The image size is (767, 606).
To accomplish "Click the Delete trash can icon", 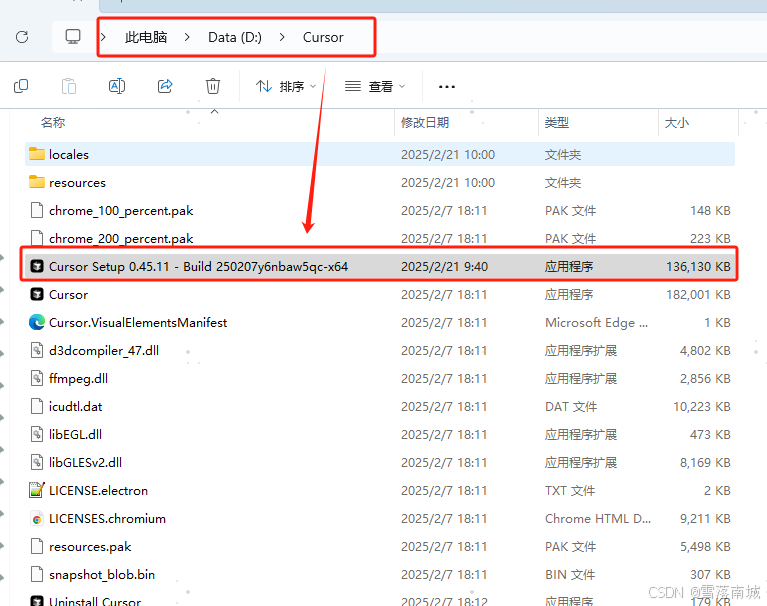I will 213,86.
